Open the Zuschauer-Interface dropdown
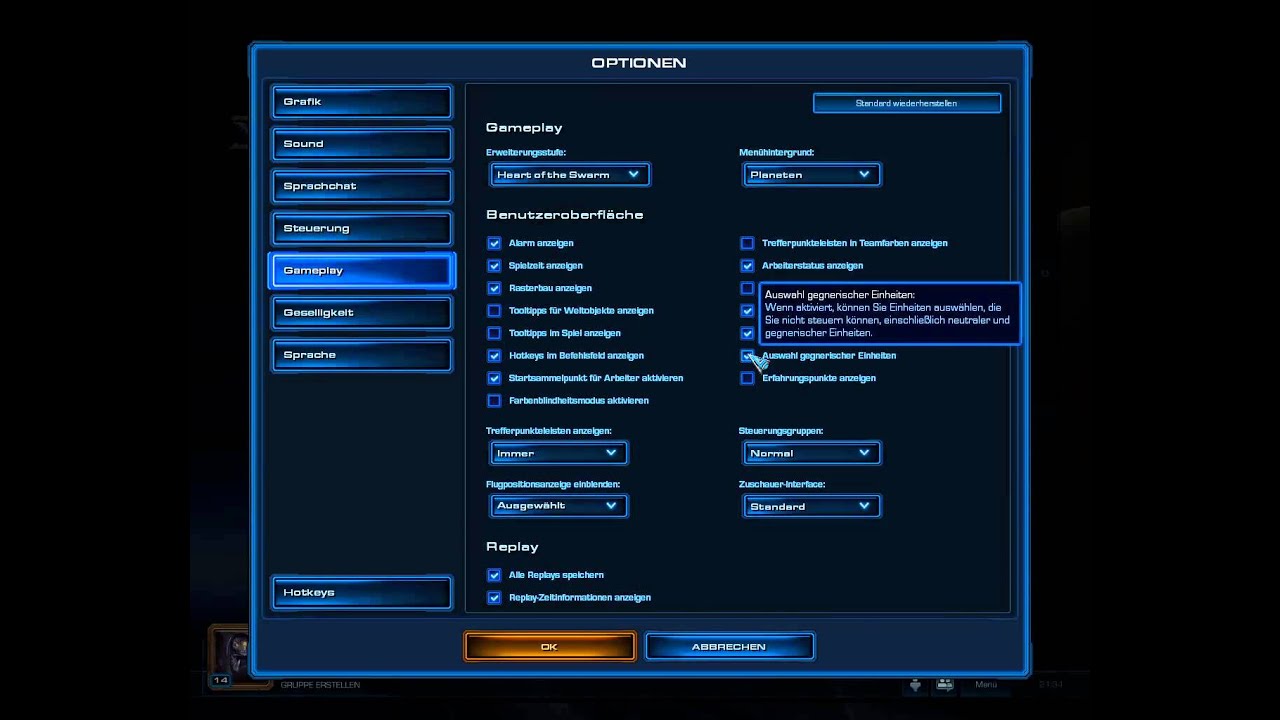This screenshot has width=1280, height=720. tap(812, 506)
